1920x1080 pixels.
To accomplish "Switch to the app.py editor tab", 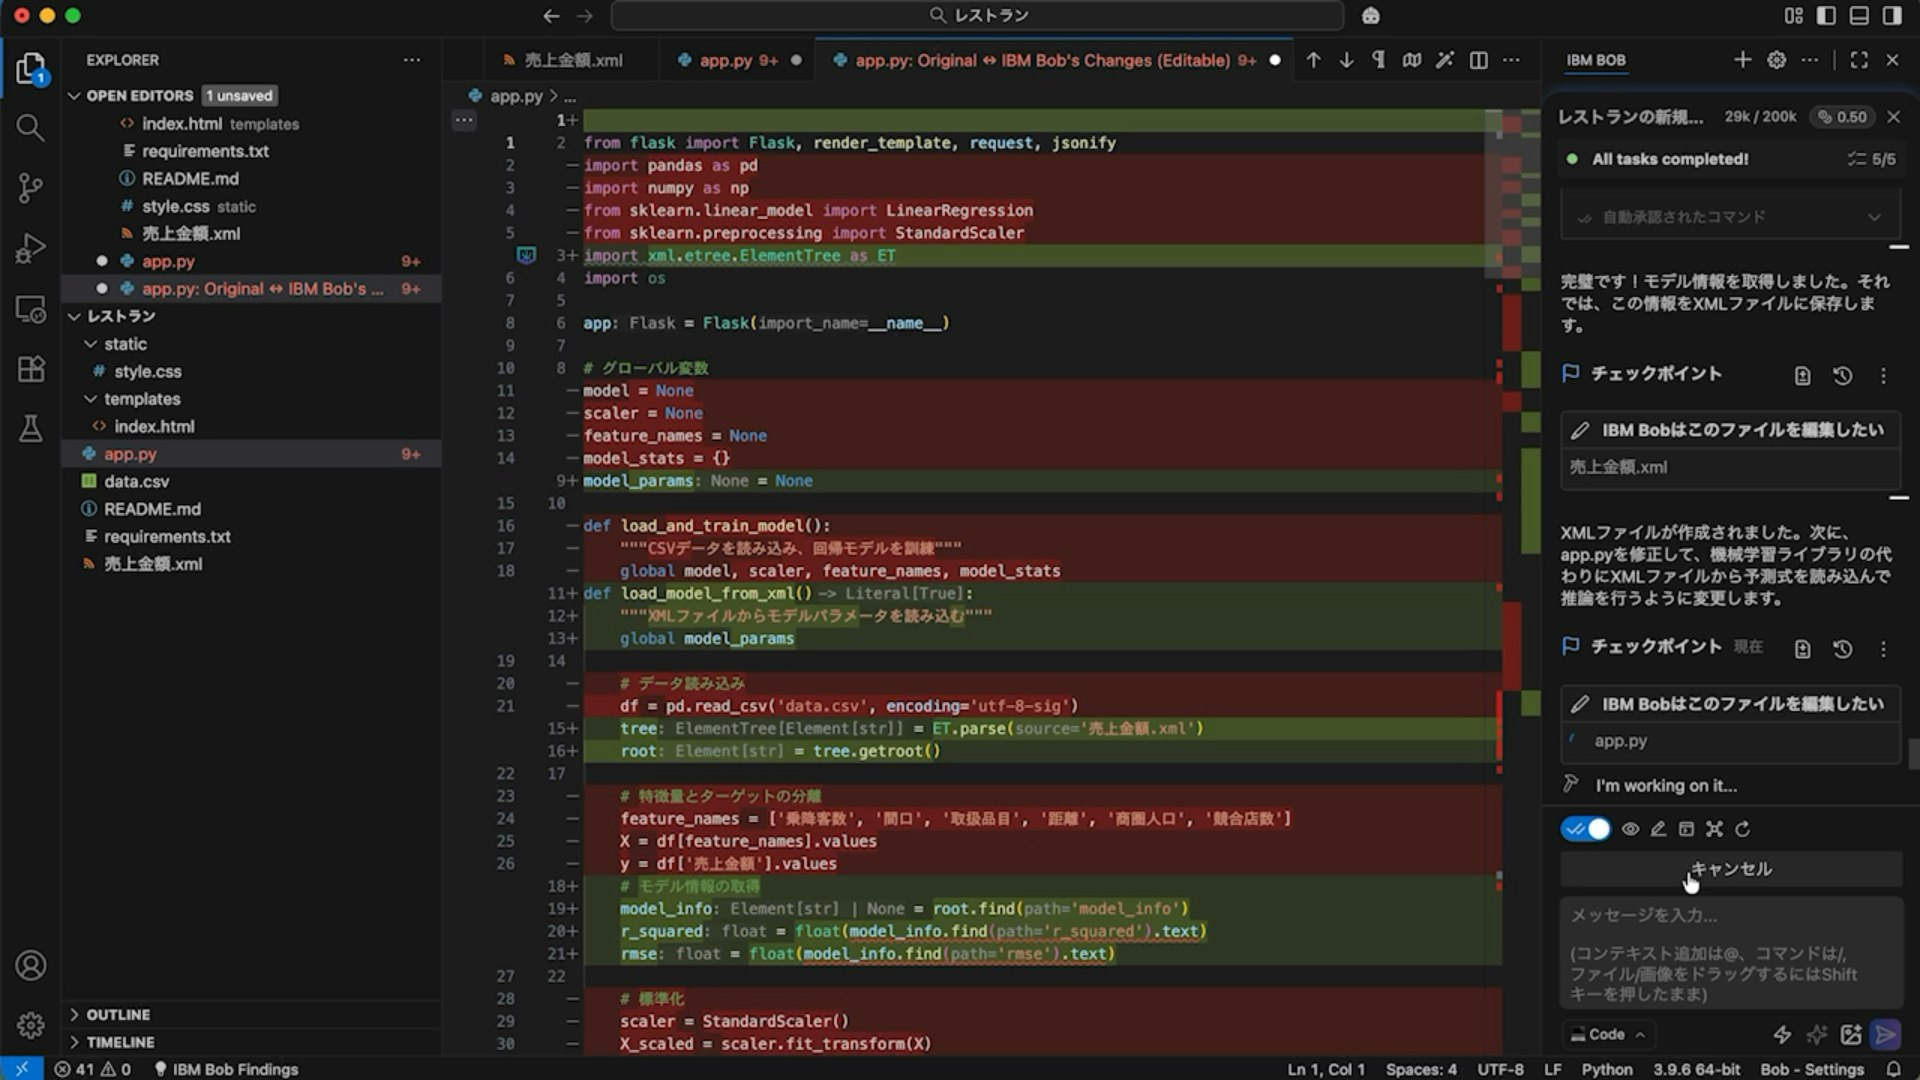I will 725,60.
